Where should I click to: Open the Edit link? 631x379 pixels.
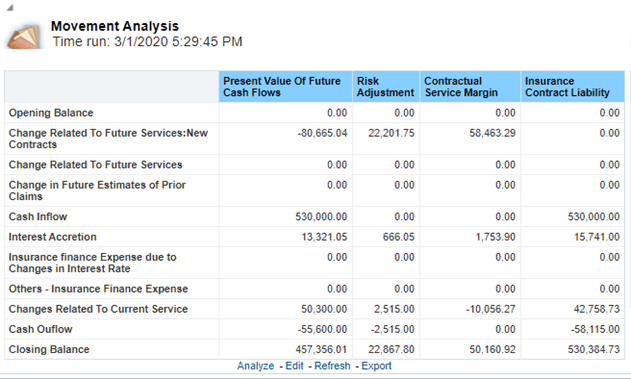pyautogui.click(x=295, y=366)
